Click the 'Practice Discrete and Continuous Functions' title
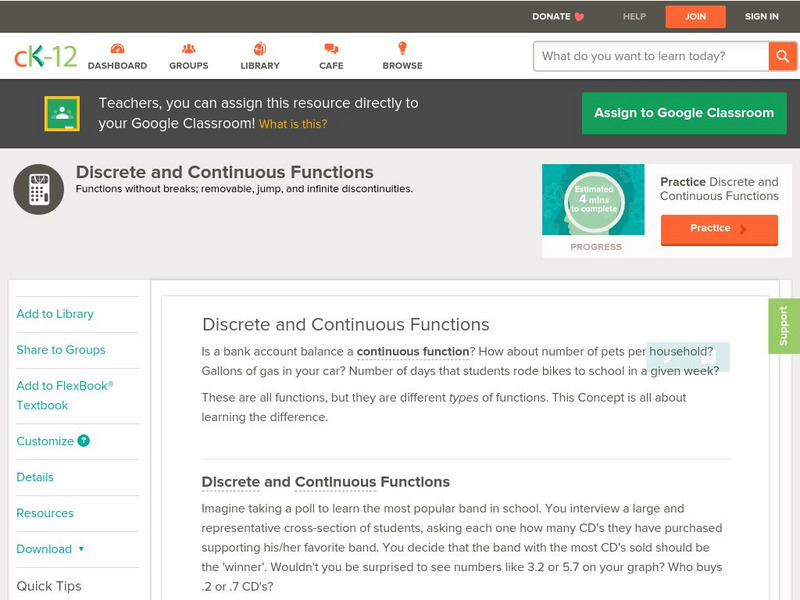The height and width of the screenshot is (600, 800). [719, 189]
